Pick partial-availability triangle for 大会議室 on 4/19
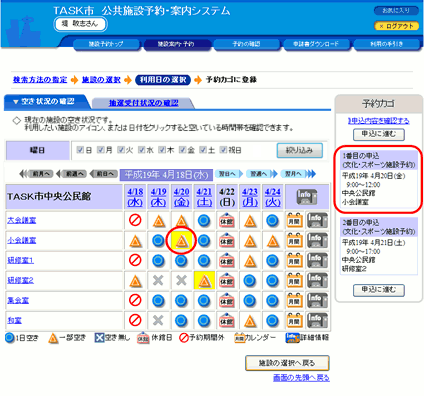This screenshot has width=424, height=396. (159, 221)
